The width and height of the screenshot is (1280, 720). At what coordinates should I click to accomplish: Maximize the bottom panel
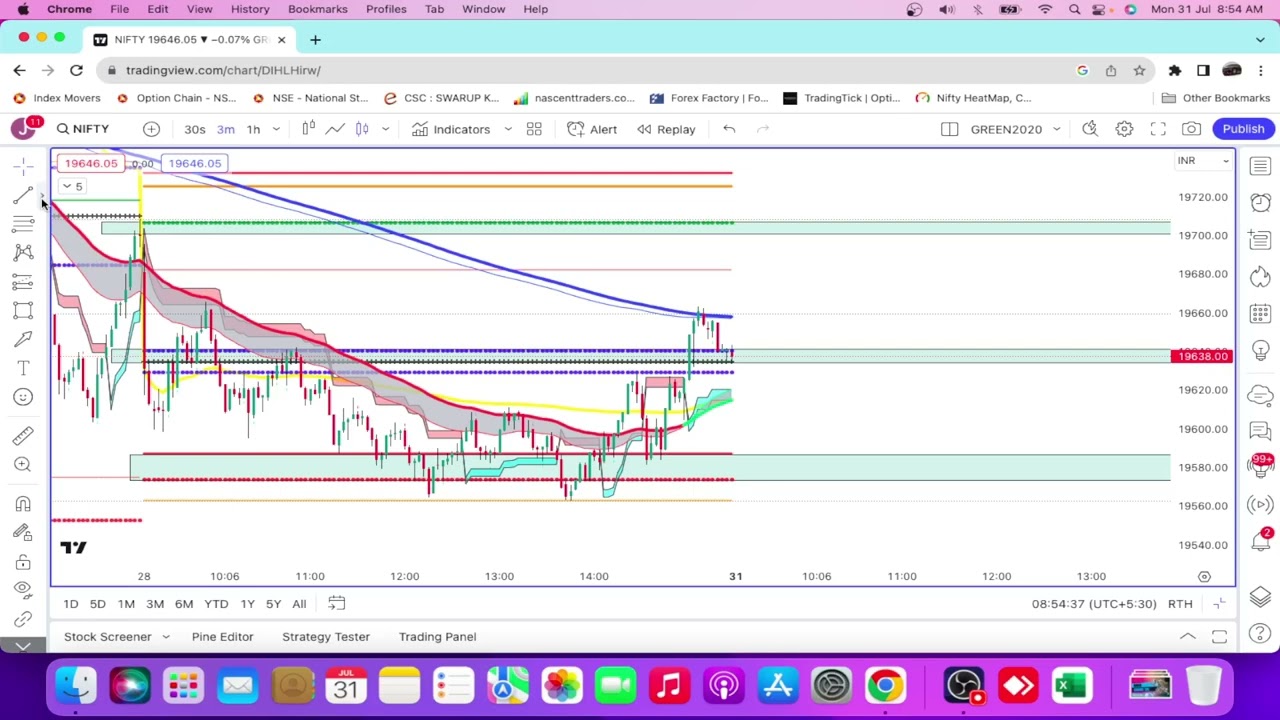click(1219, 637)
